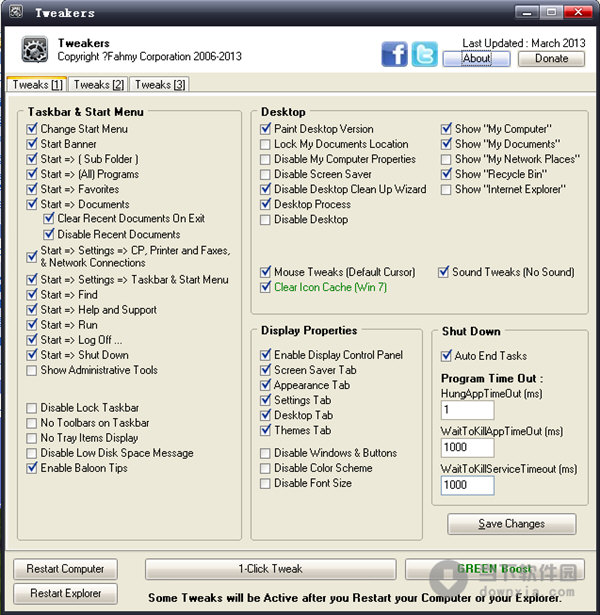The height and width of the screenshot is (615, 600).
Task: Toggle Start => Favorites checkbox
Action: click(x=32, y=189)
